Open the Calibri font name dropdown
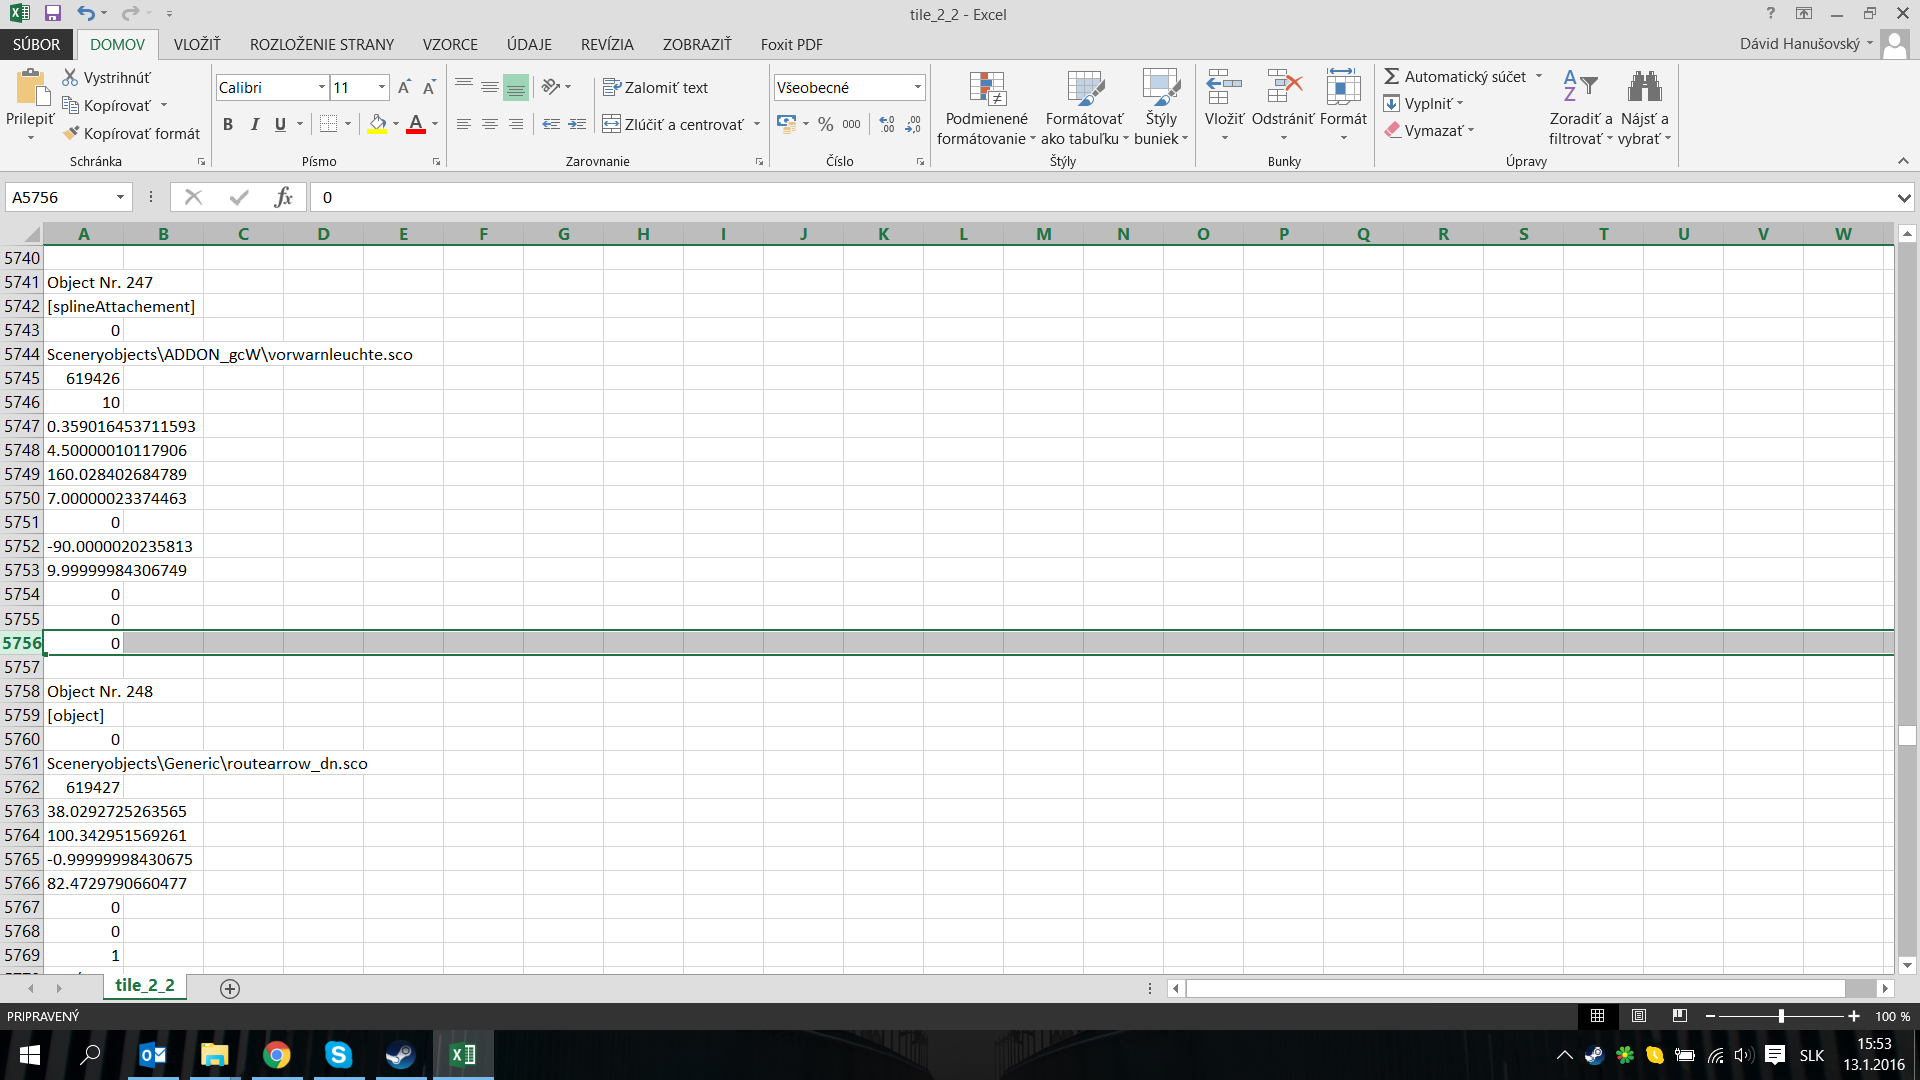 tap(321, 88)
